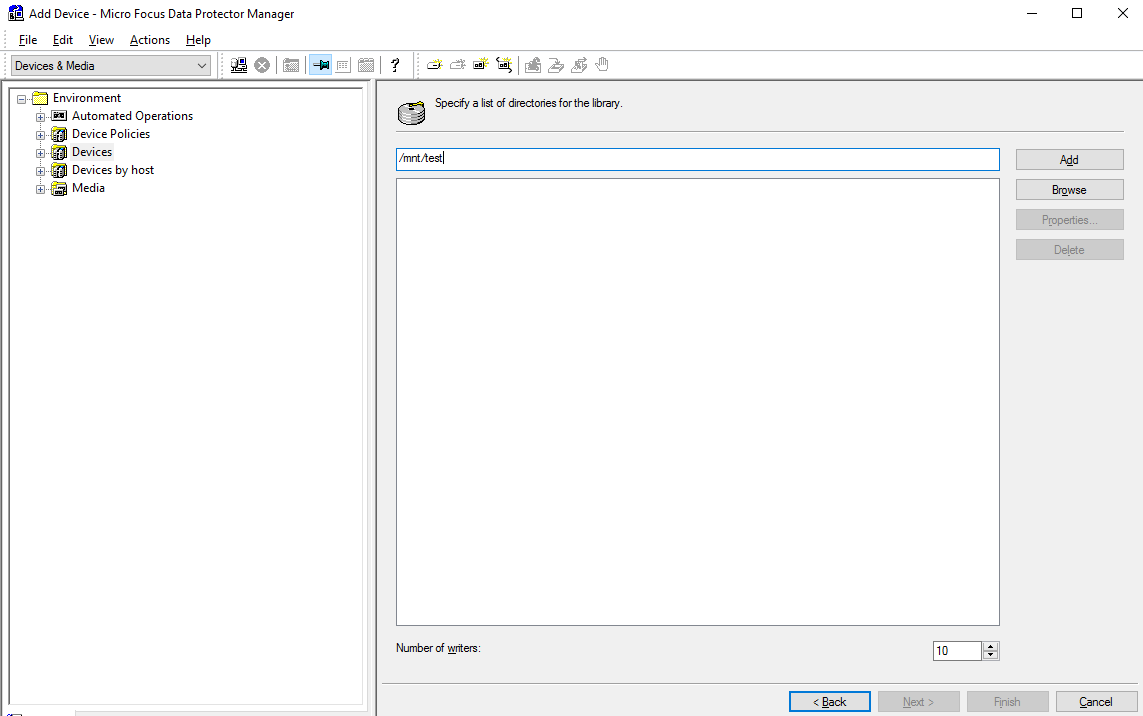Select the Device Policies tree label
The width and height of the screenshot is (1143, 716).
[111, 134]
